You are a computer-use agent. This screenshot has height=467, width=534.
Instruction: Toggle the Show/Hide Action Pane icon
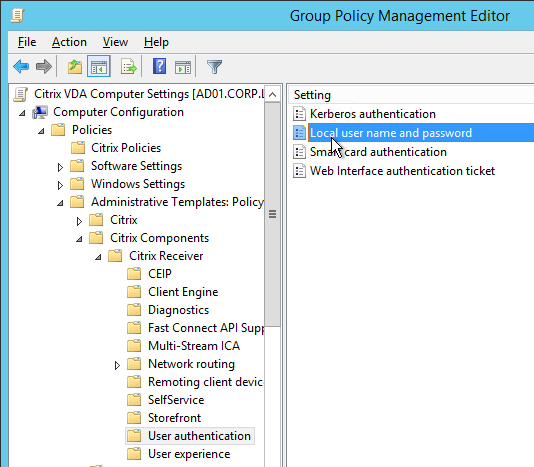[x=183, y=67]
